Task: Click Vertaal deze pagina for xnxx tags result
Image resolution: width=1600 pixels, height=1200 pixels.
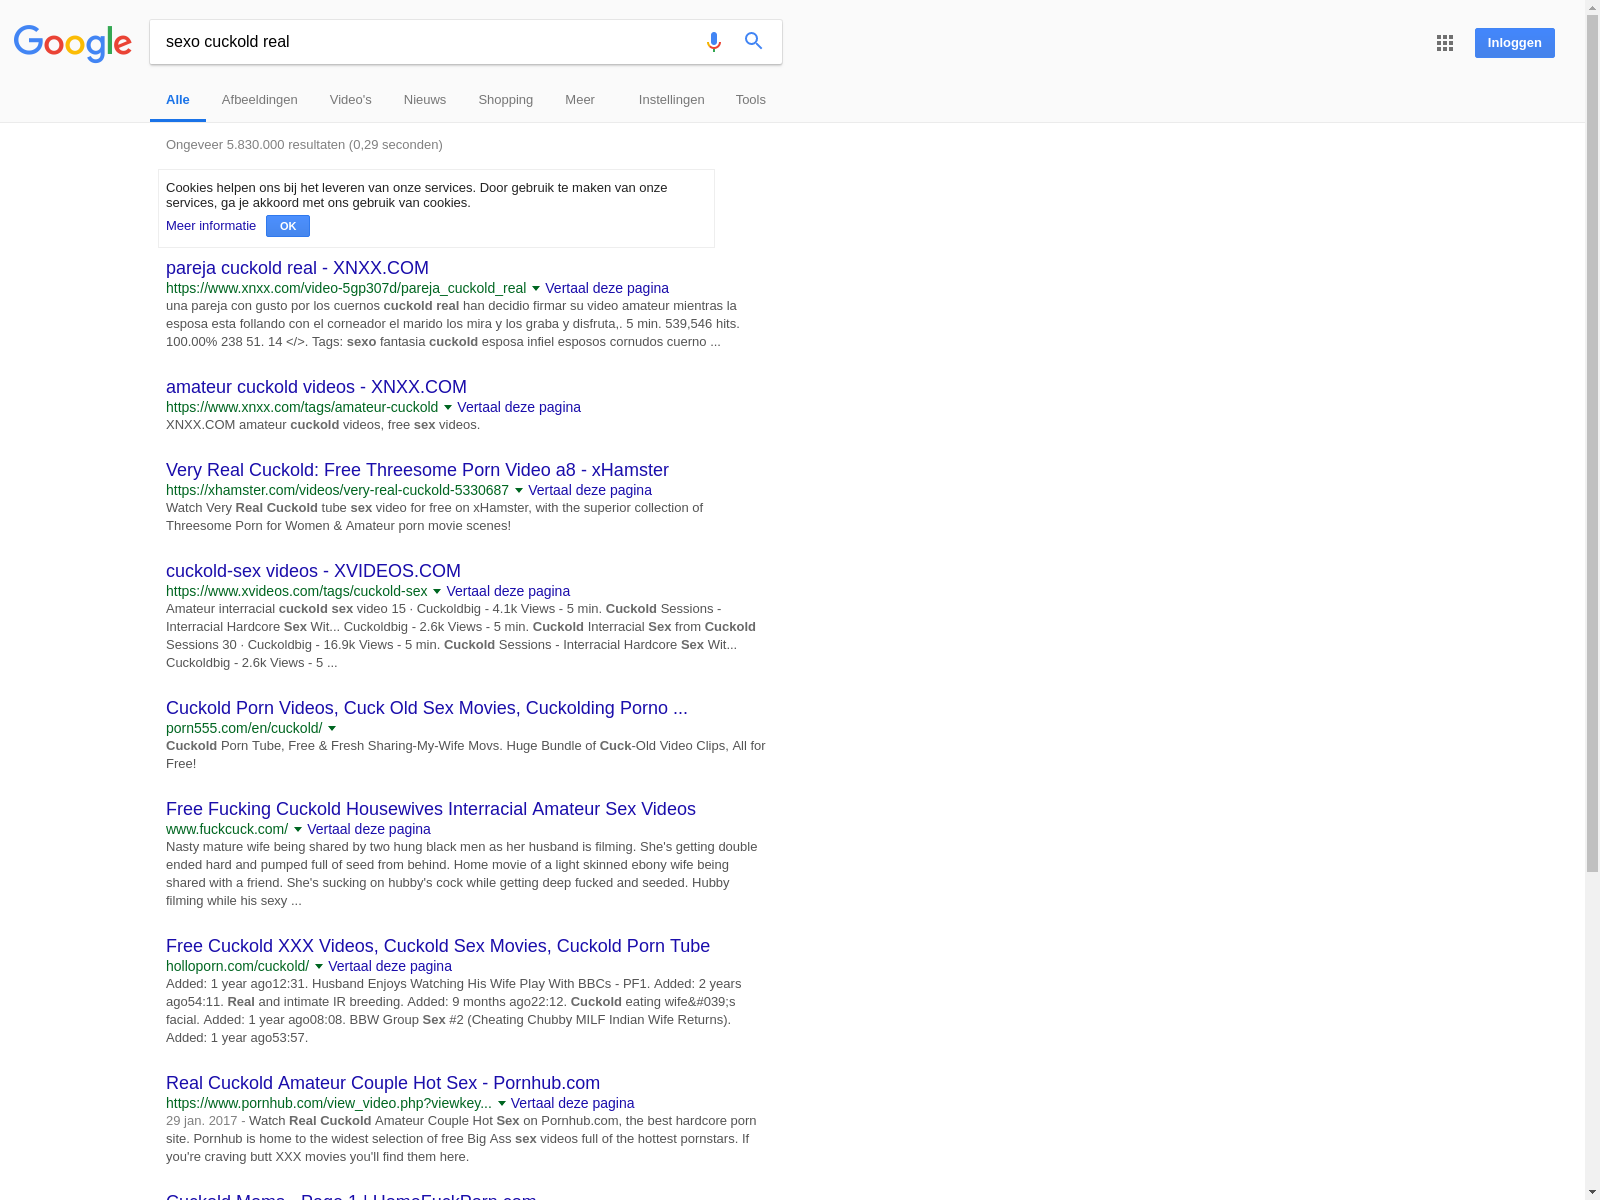Action: point(519,407)
